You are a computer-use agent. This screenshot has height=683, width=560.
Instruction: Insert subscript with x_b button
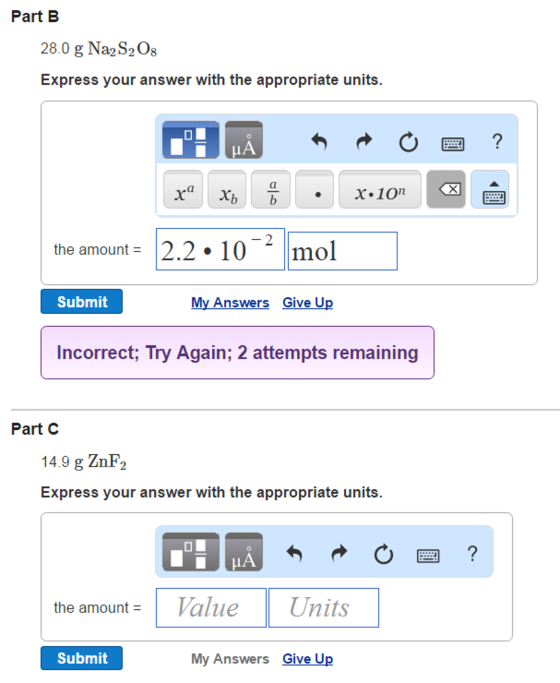coord(227,189)
